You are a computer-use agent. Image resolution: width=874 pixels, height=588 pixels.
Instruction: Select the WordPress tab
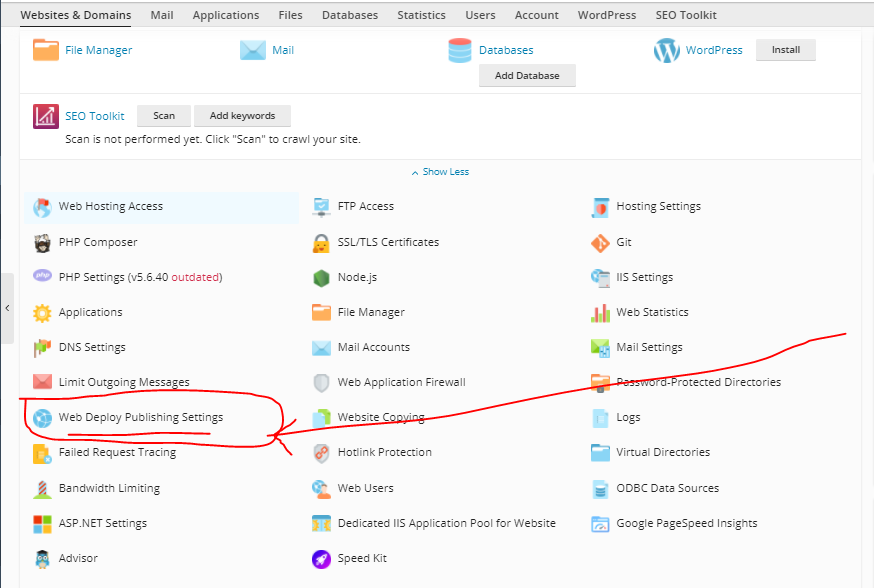(x=607, y=15)
